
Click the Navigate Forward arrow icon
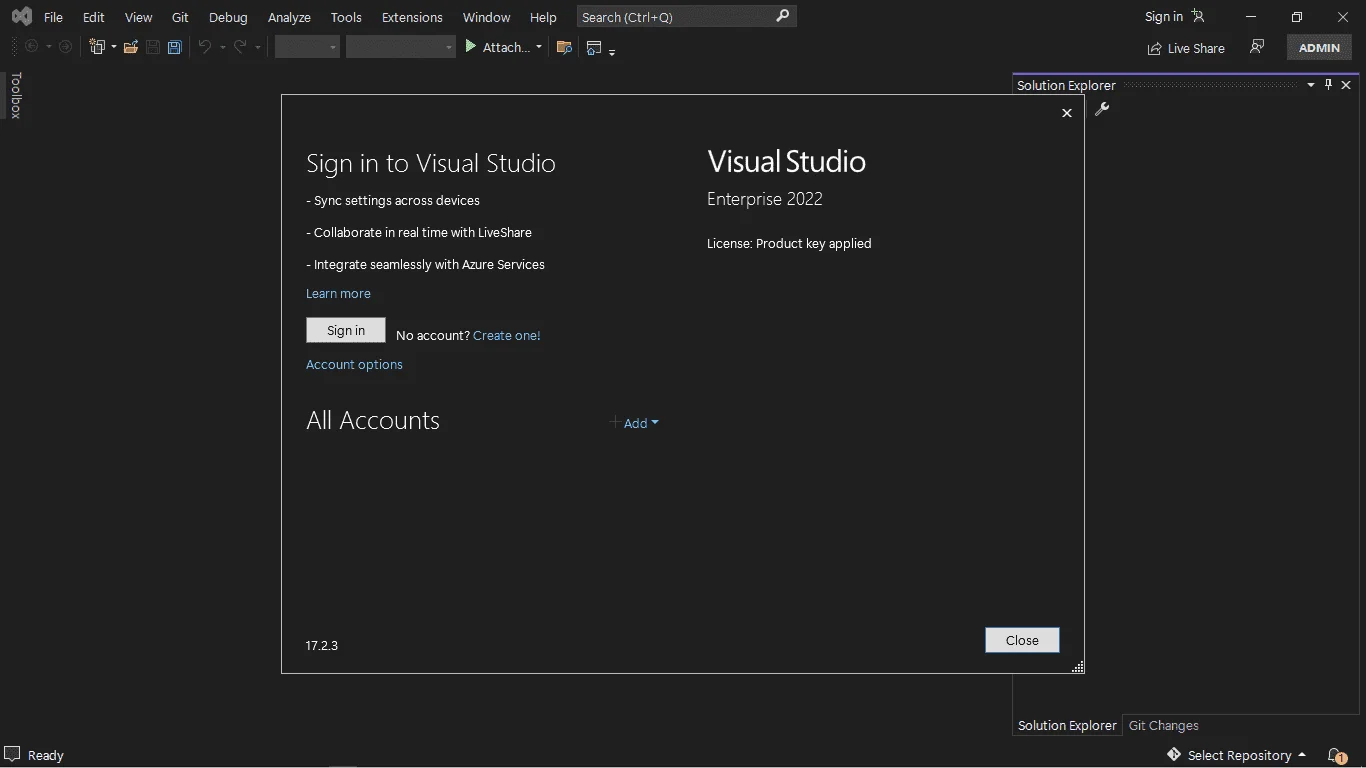click(x=66, y=47)
